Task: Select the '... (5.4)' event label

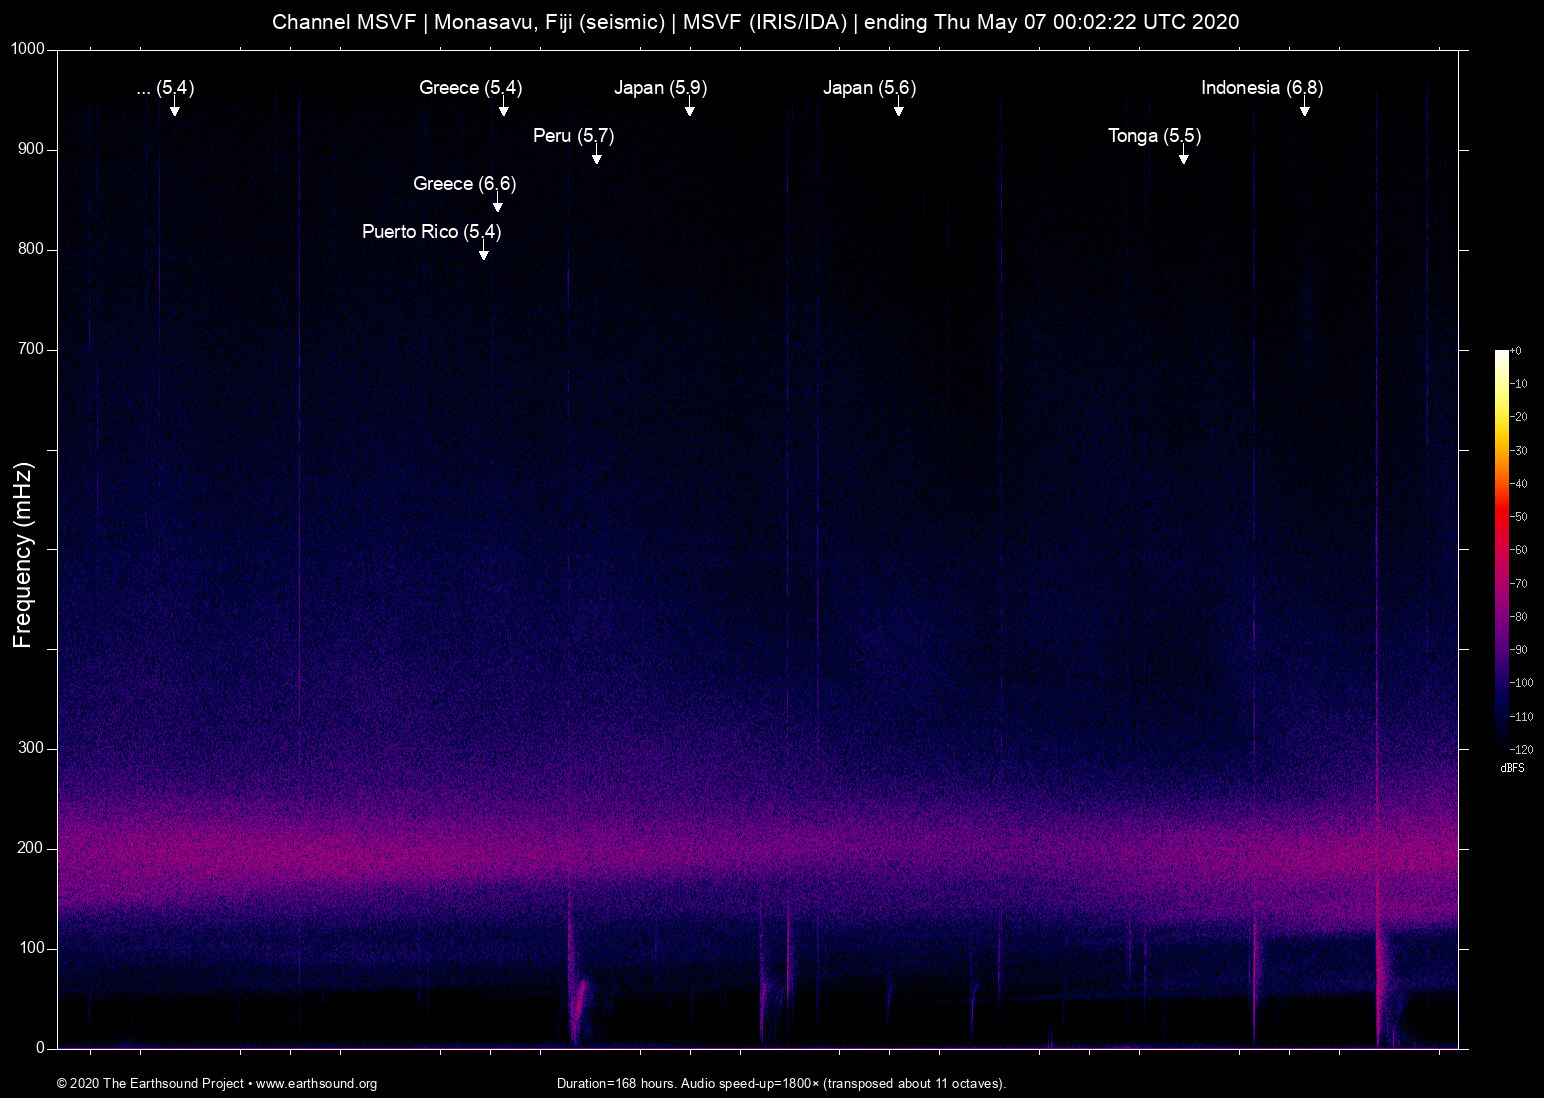Action: coord(165,88)
